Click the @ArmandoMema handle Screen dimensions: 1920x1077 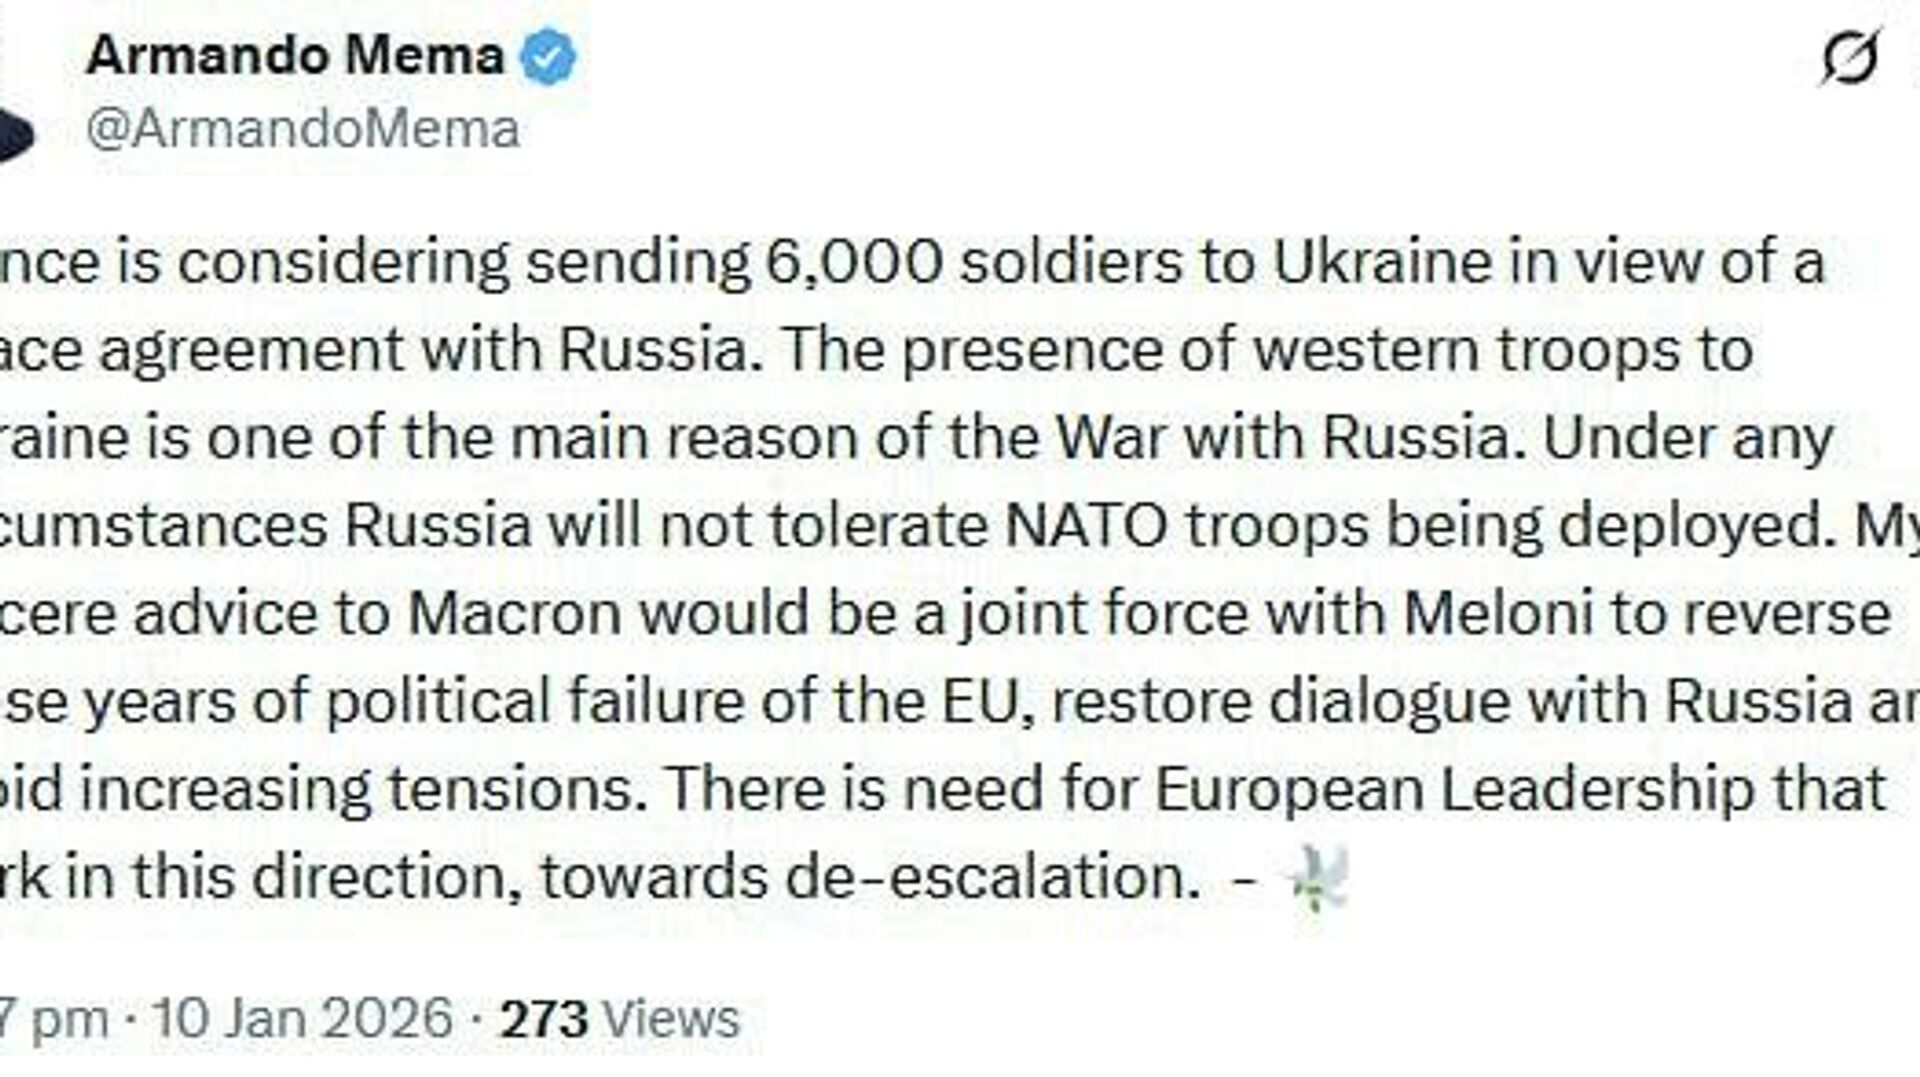click(x=303, y=130)
